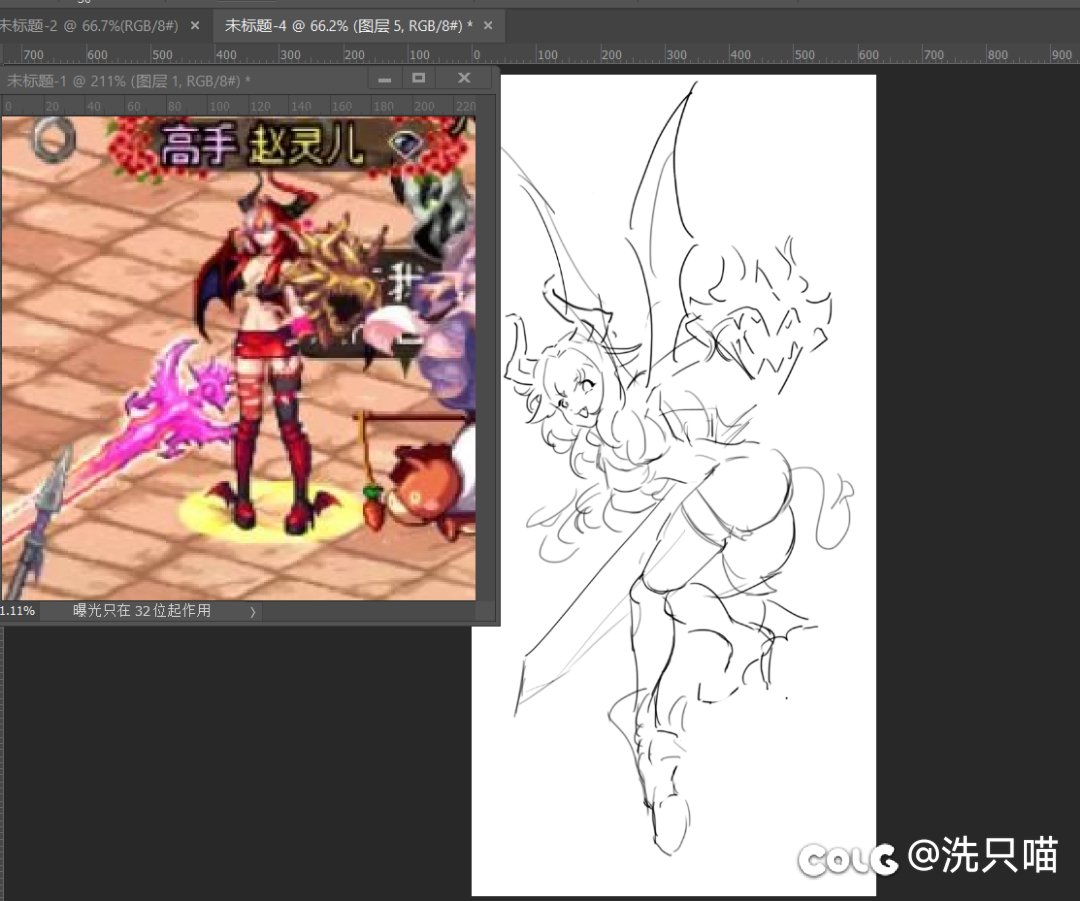
Task: Minimize the 未标题-1 floating window
Action: (x=384, y=79)
